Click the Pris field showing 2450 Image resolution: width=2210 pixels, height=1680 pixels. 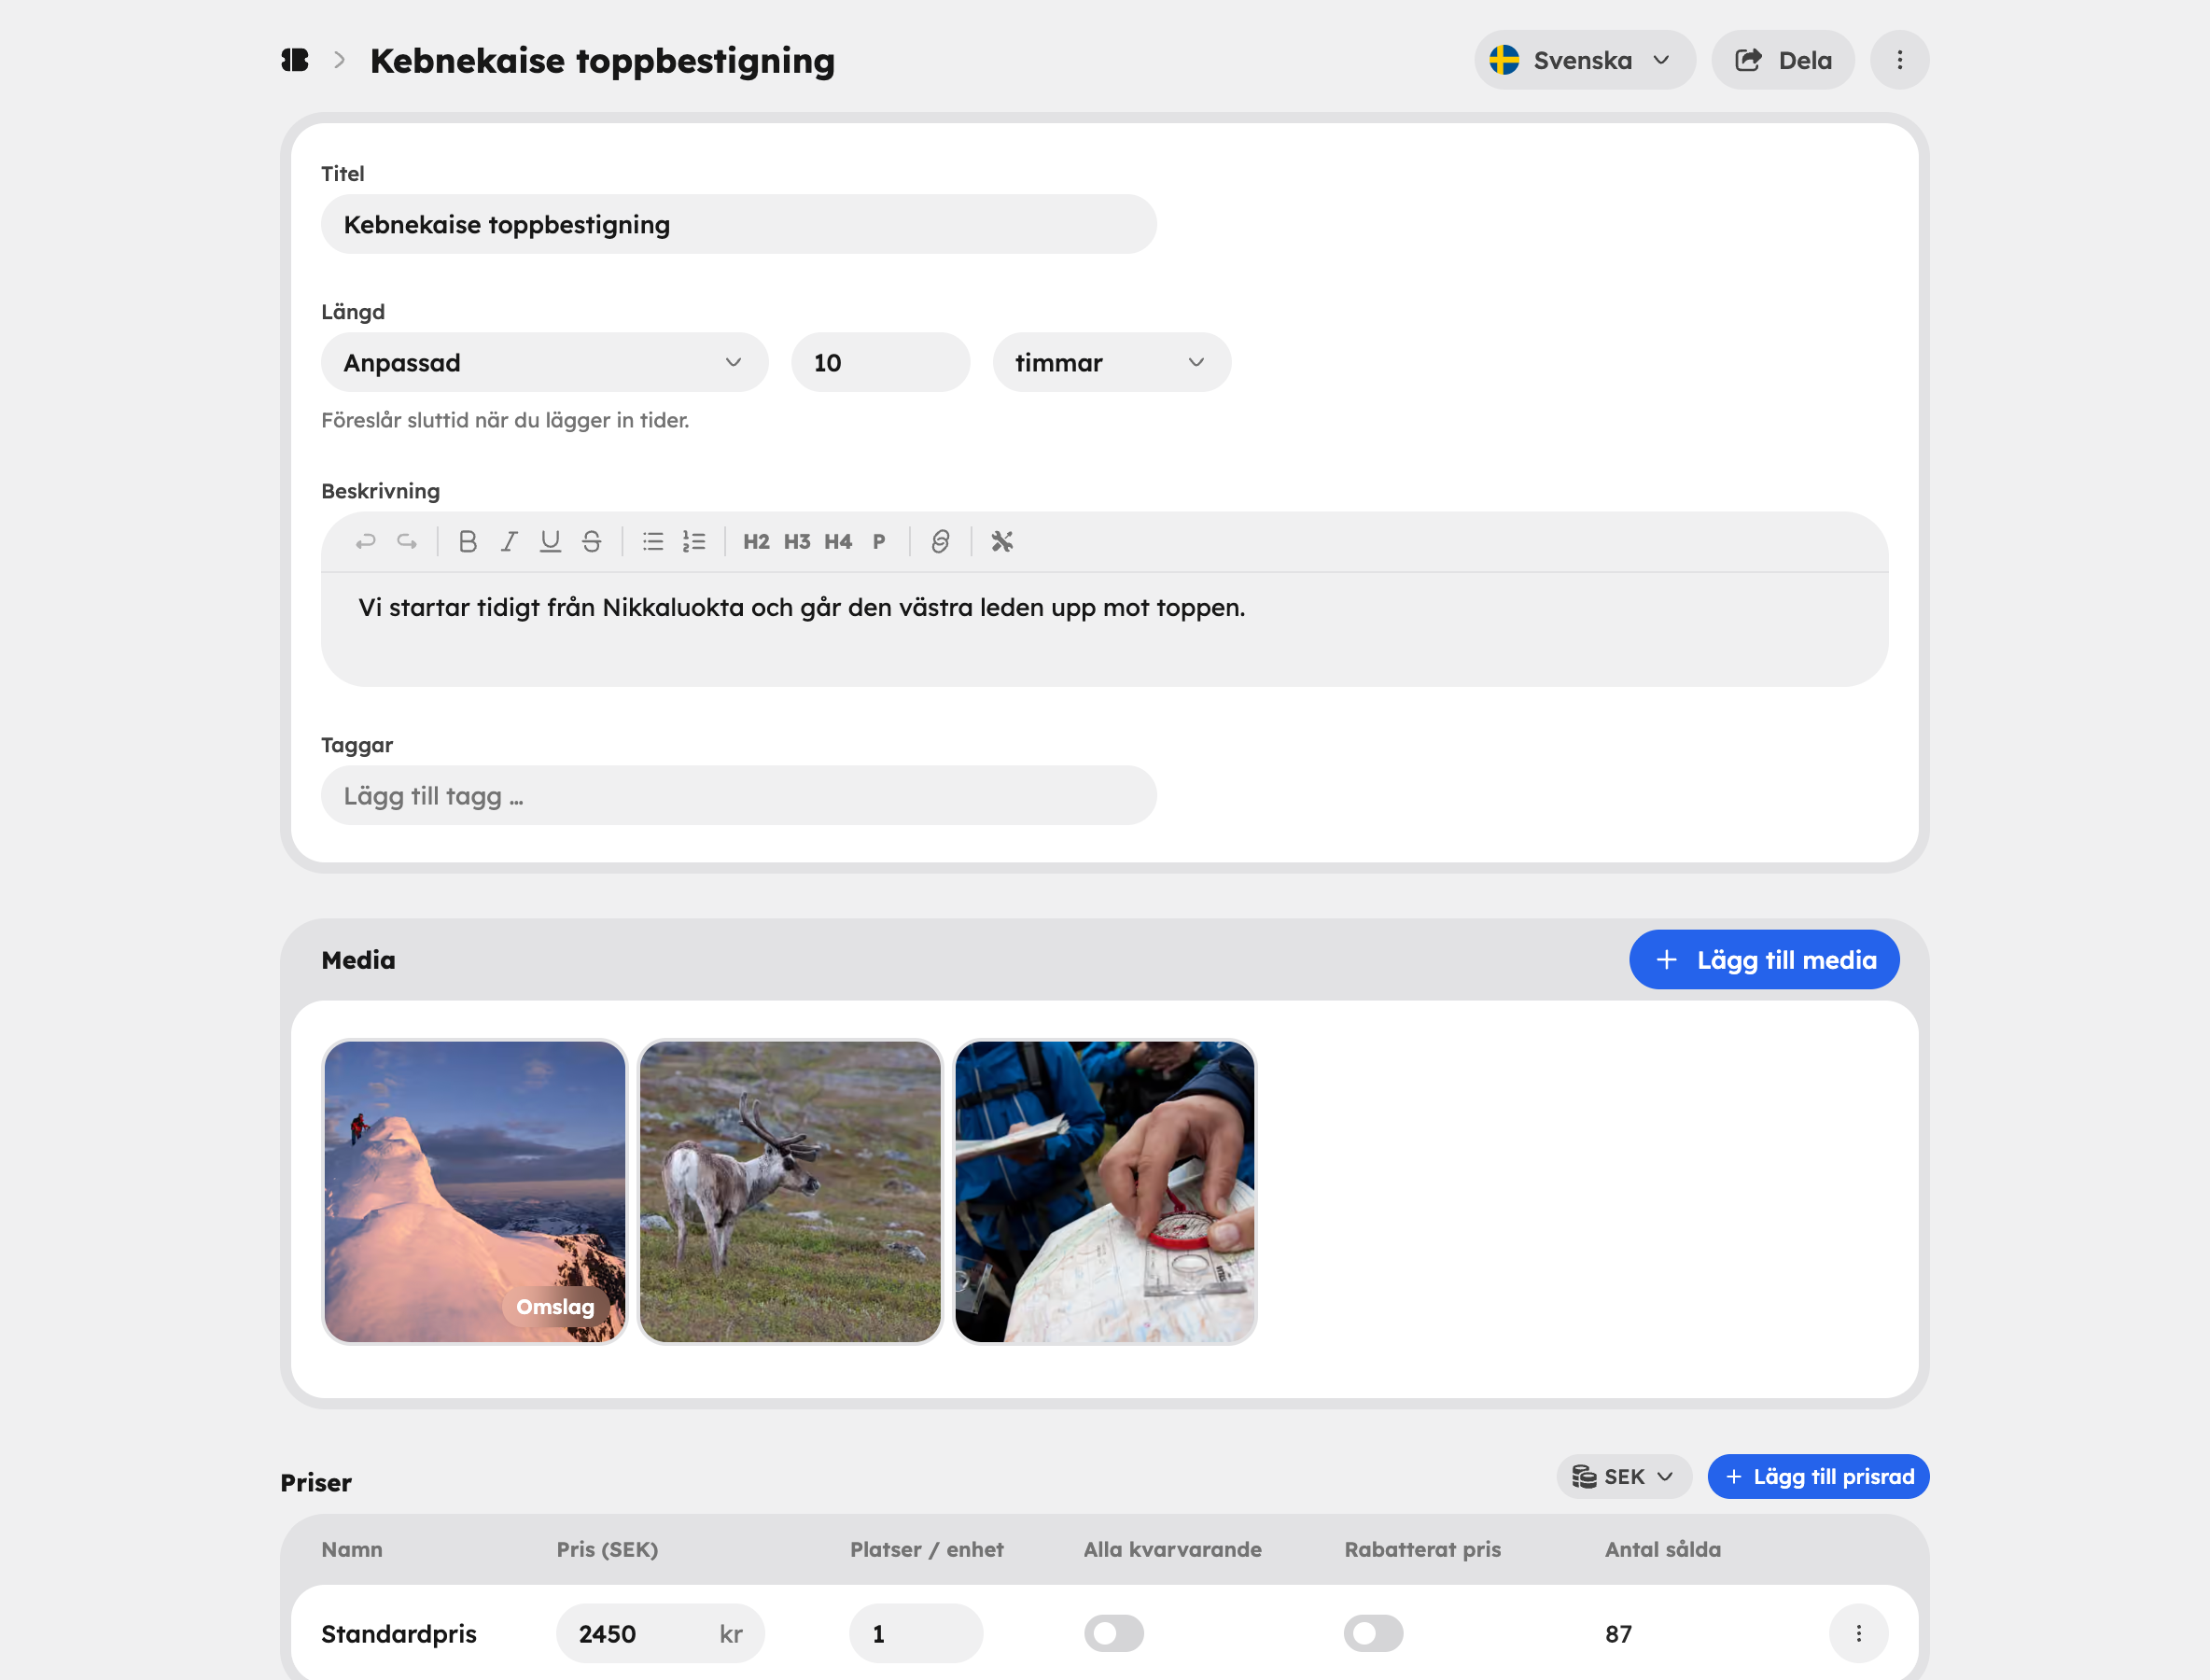660,1633
